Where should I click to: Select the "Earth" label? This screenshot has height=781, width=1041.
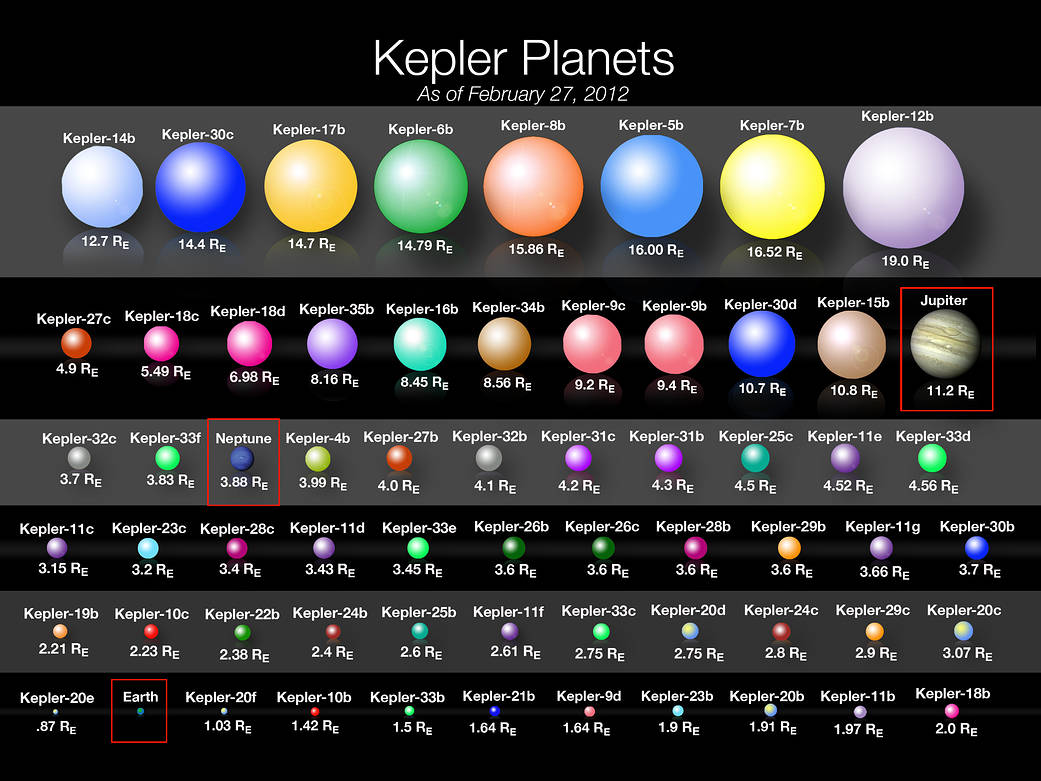coord(140,697)
